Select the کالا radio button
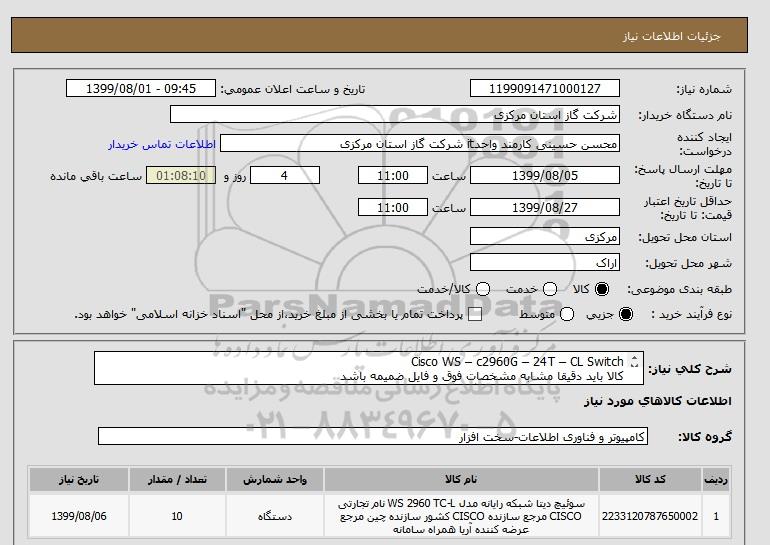The height and width of the screenshot is (545, 770). tap(602, 289)
